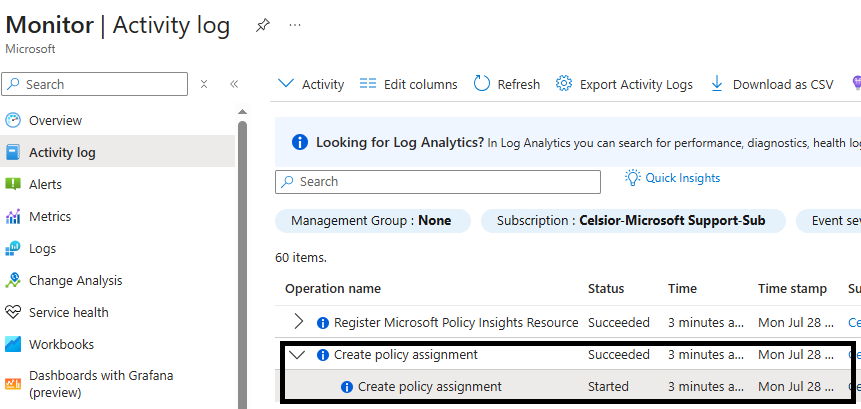Click sidebar scrollbar up arrow
The height and width of the screenshot is (409, 861).
tap(242, 112)
